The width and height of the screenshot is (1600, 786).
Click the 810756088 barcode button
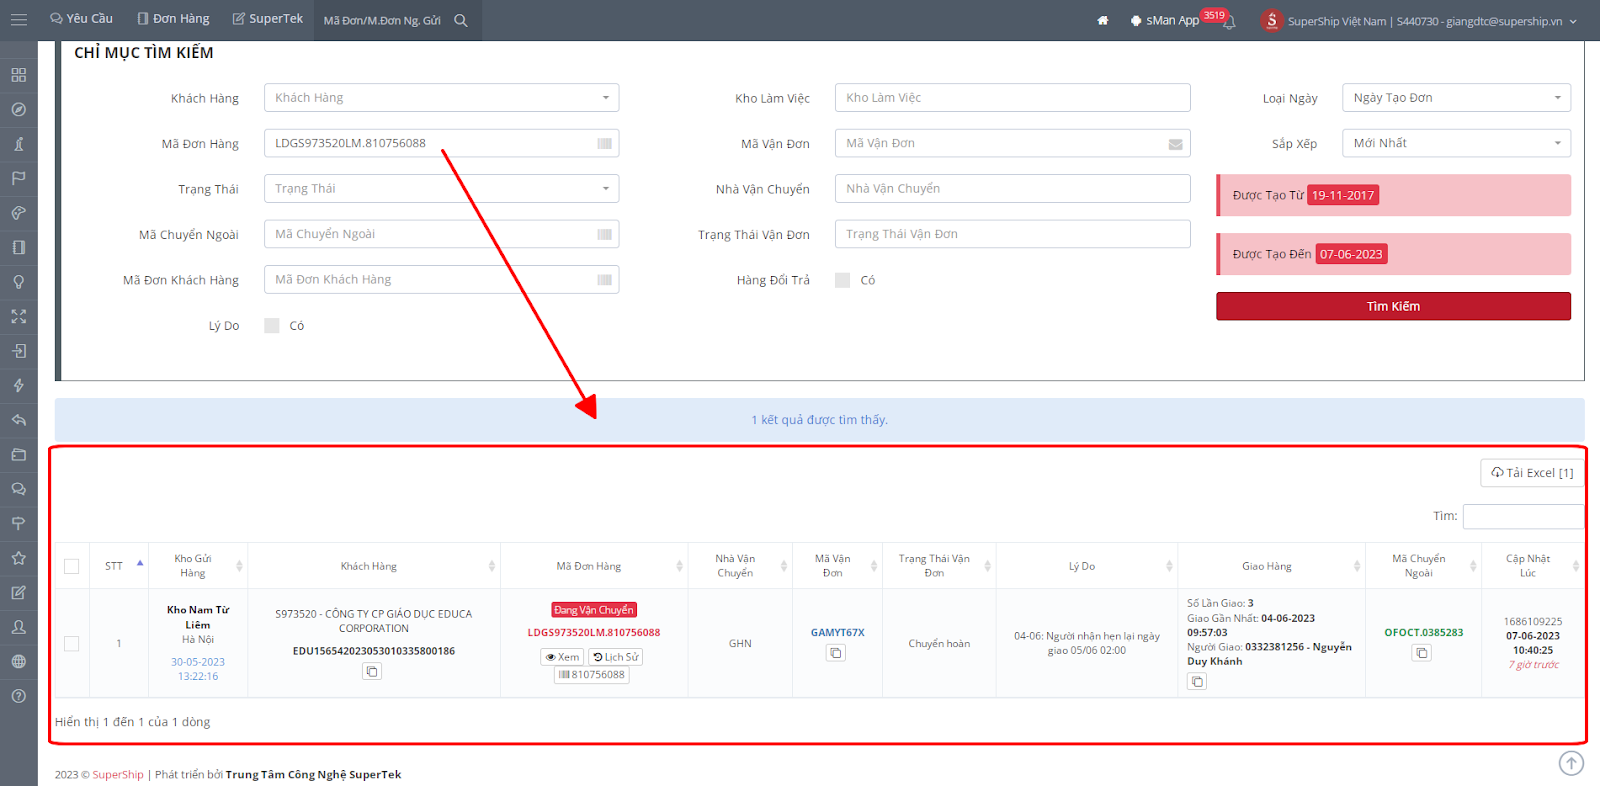tap(592, 675)
